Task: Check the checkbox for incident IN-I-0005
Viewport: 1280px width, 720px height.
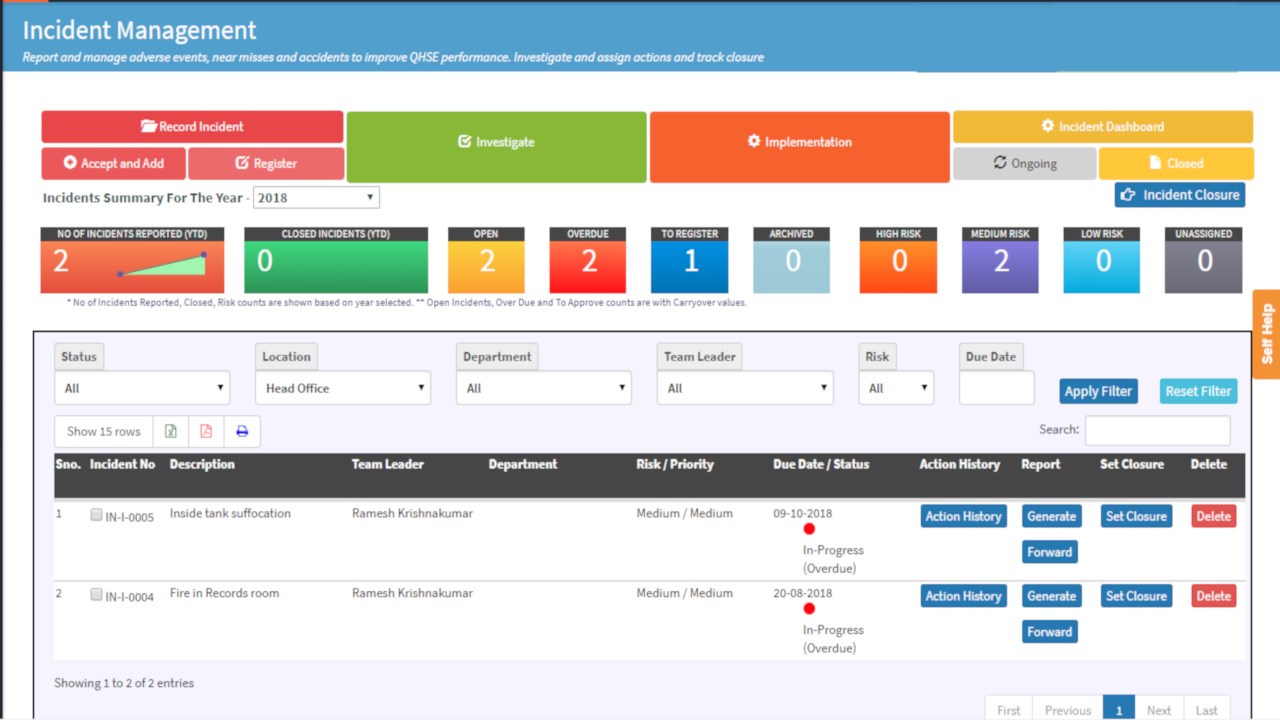Action: coord(96,514)
